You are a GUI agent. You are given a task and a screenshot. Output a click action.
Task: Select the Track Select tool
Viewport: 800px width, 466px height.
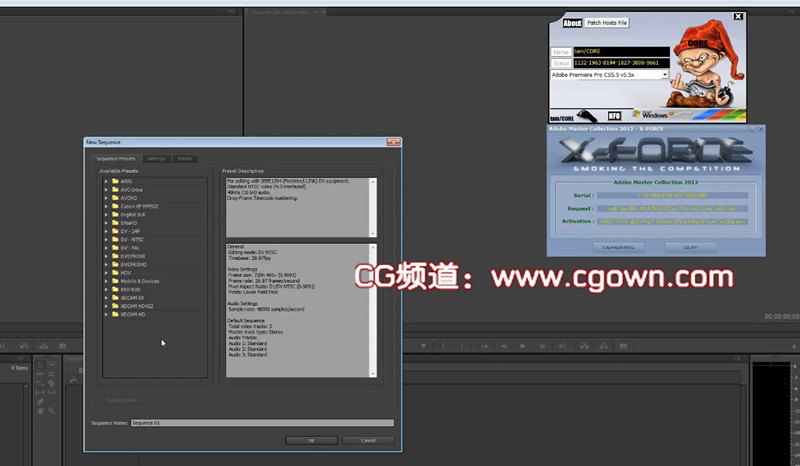pyautogui.click(x=51, y=365)
